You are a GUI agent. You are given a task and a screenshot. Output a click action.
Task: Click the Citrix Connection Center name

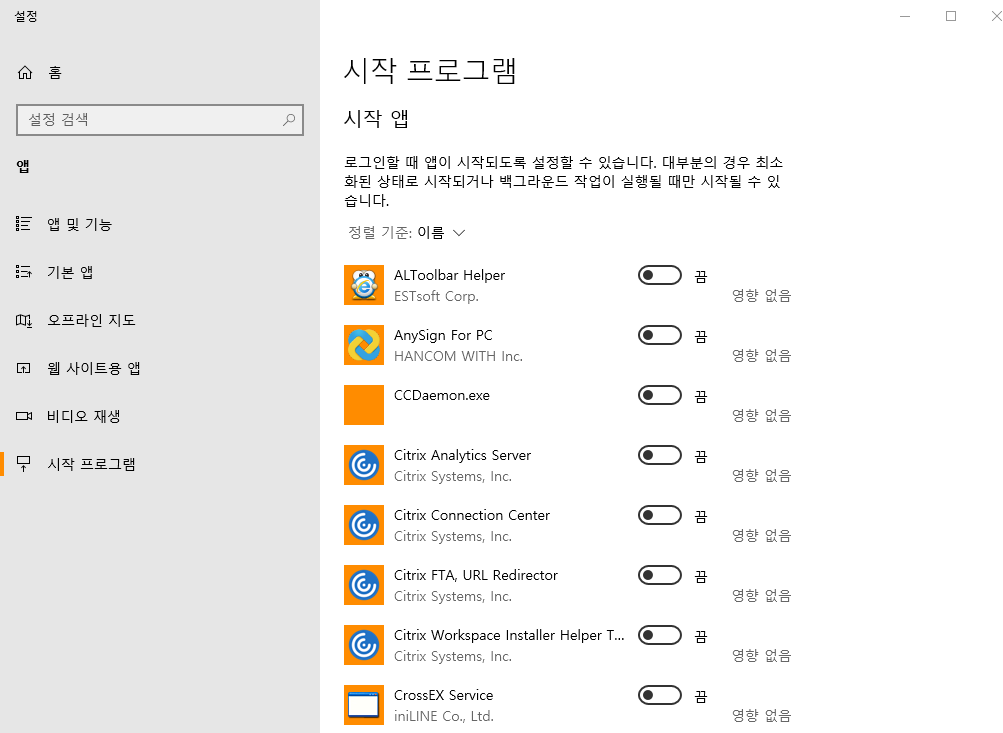click(x=472, y=515)
